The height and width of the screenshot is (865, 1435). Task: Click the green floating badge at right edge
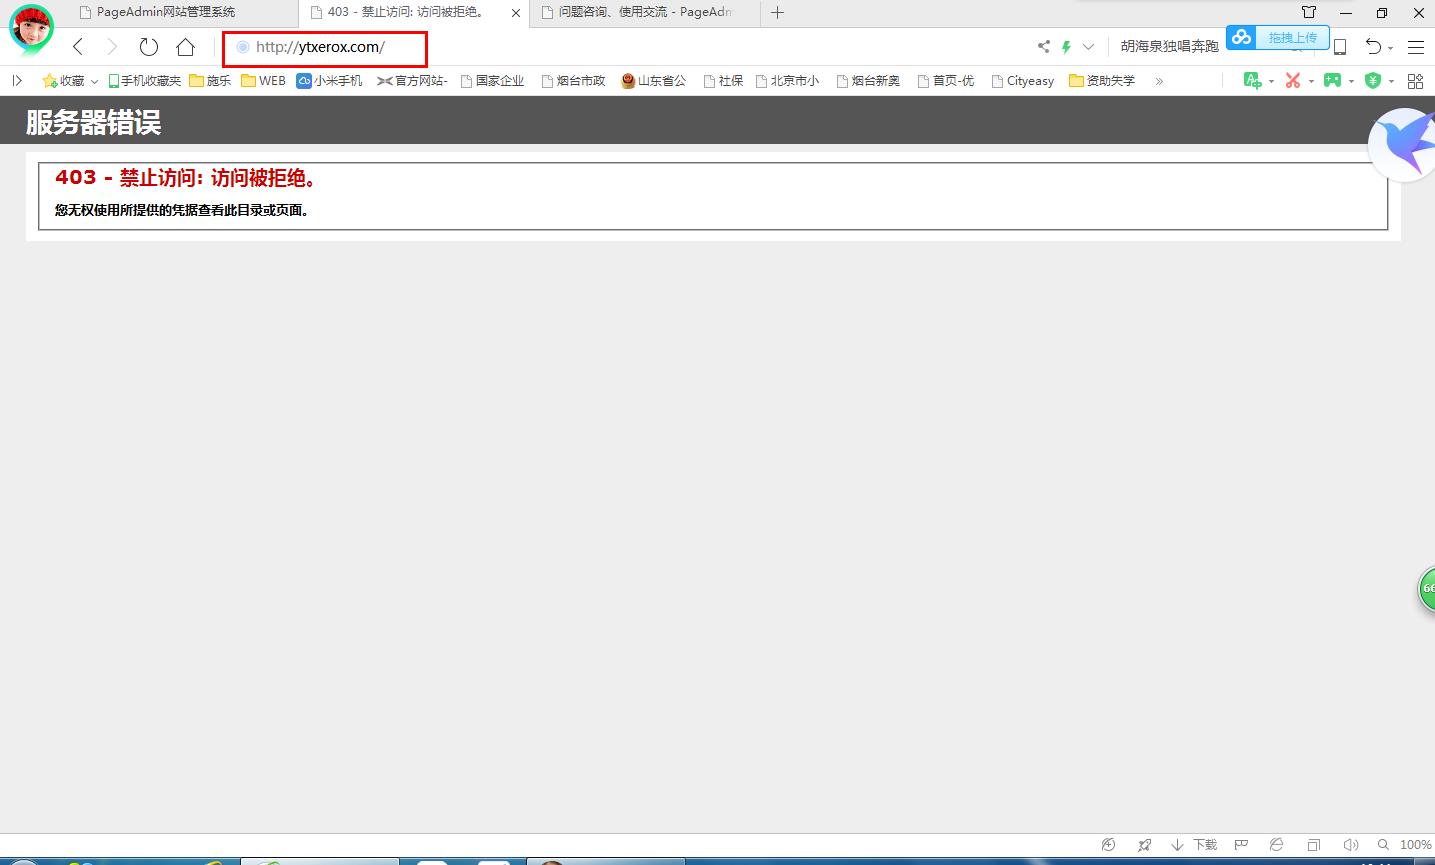[x=1427, y=589]
